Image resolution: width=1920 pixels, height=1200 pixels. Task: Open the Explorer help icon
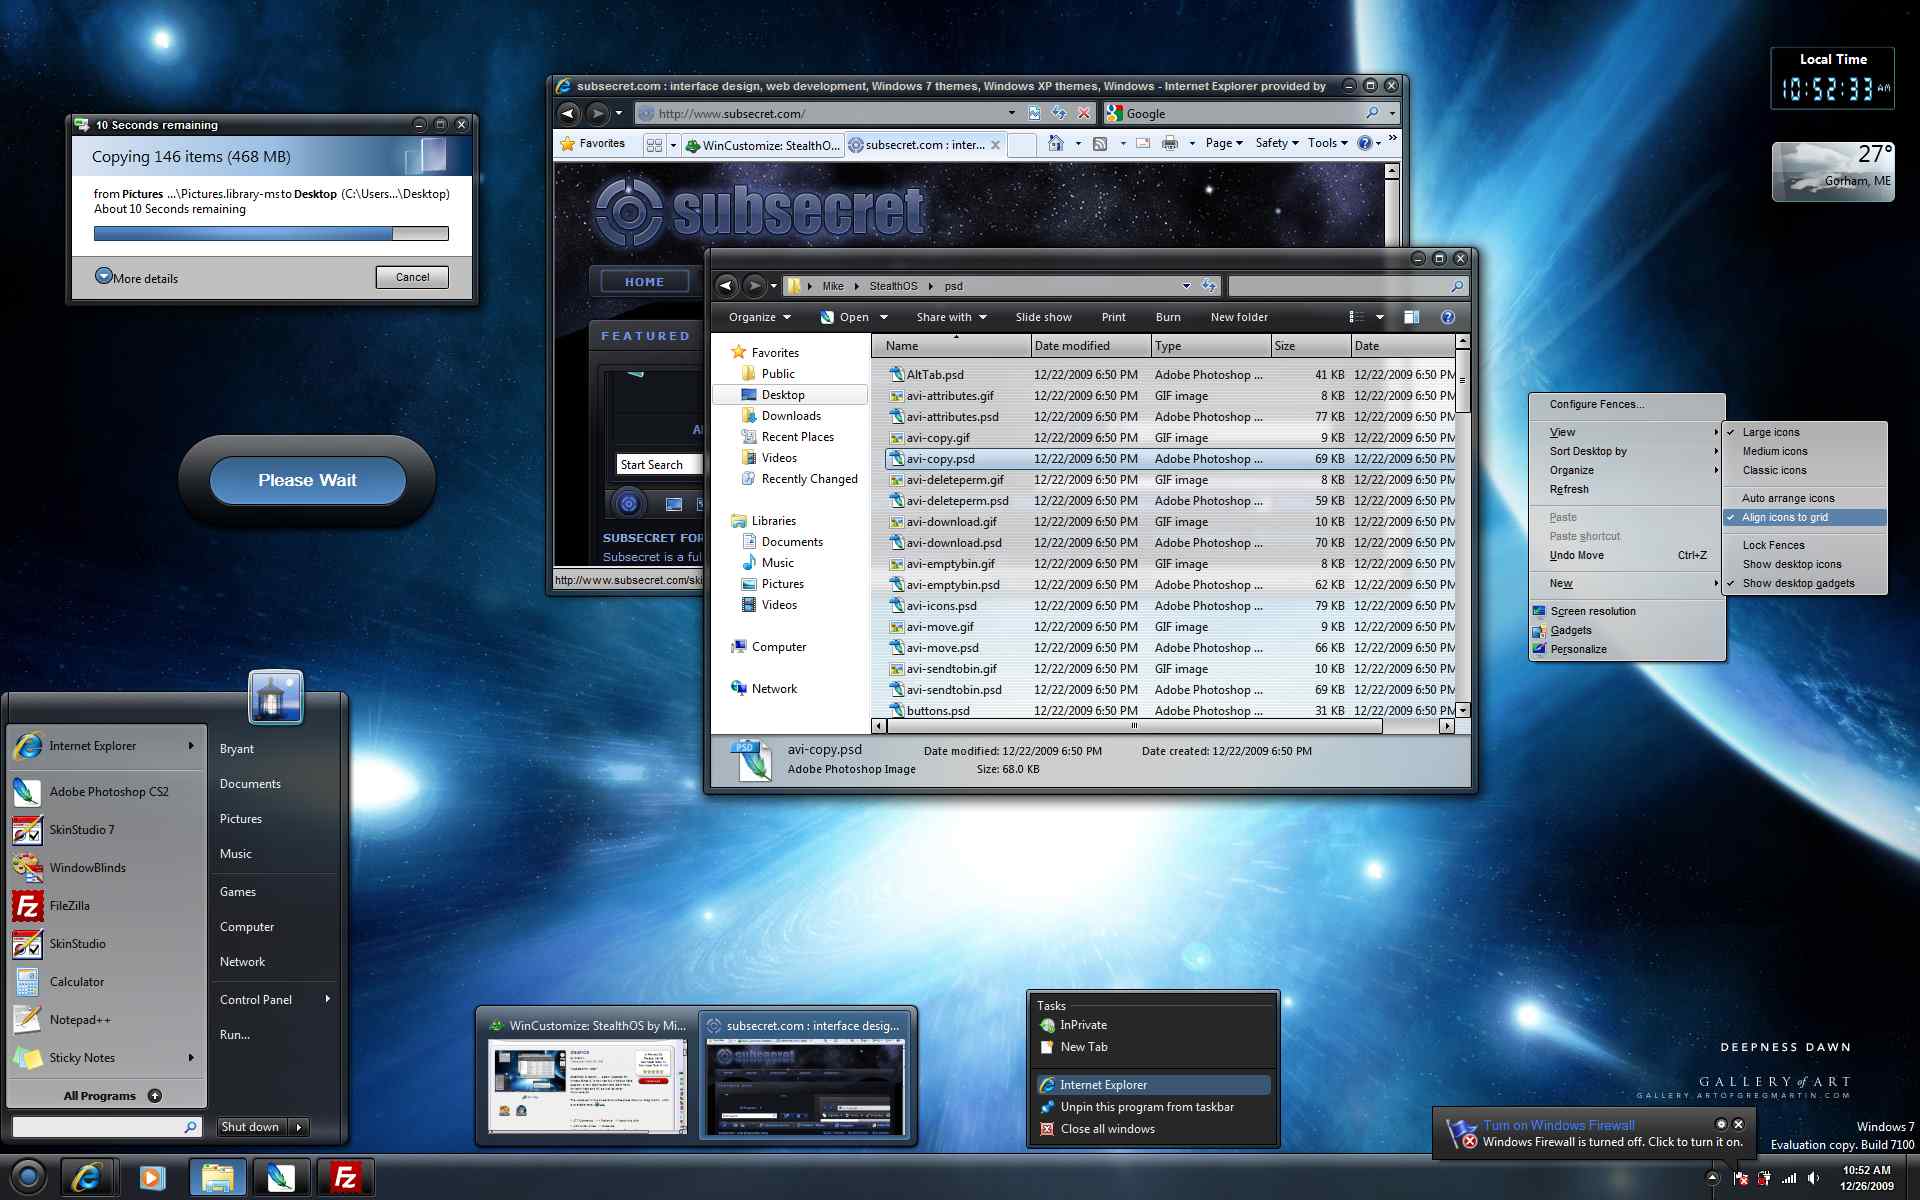pyautogui.click(x=1447, y=317)
